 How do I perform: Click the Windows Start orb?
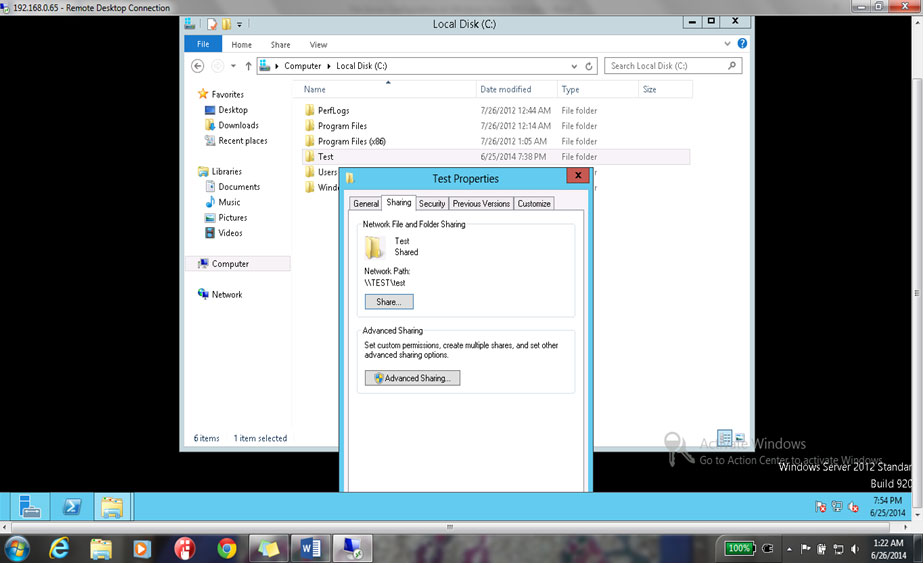coord(16,549)
